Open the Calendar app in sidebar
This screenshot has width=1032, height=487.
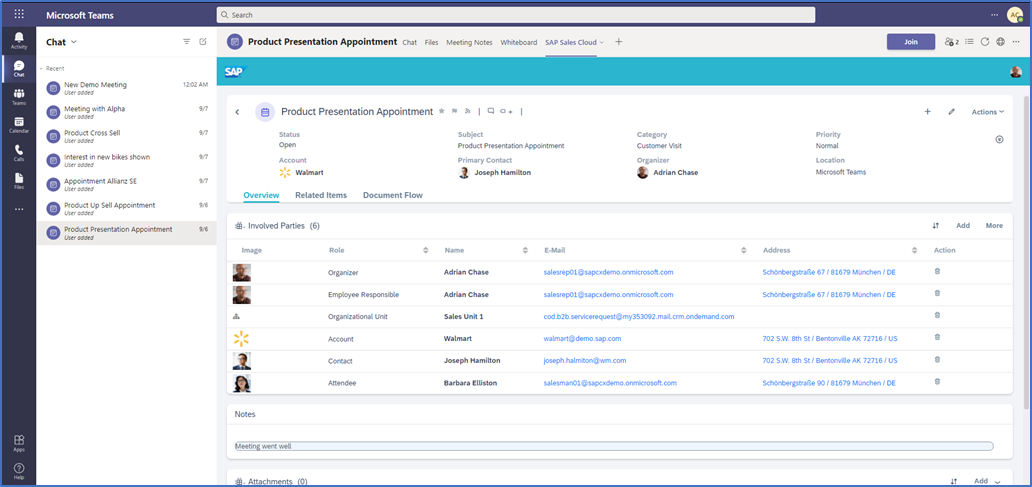pos(19,125)
